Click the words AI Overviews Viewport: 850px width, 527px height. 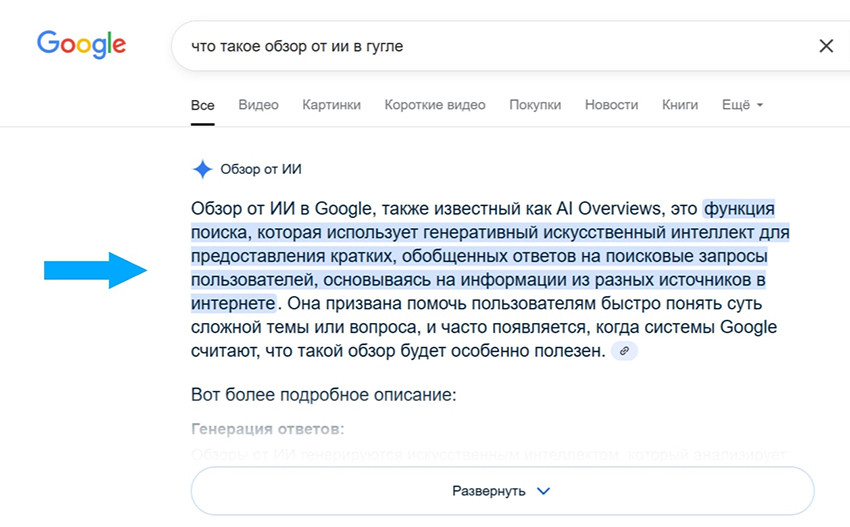[609, 208]
